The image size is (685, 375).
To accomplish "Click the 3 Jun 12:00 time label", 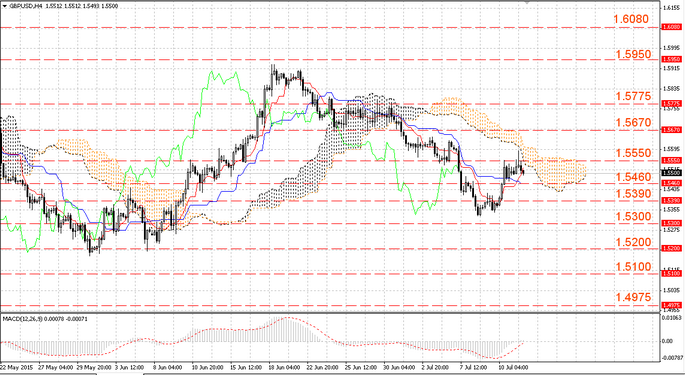I will click(131, 368).
